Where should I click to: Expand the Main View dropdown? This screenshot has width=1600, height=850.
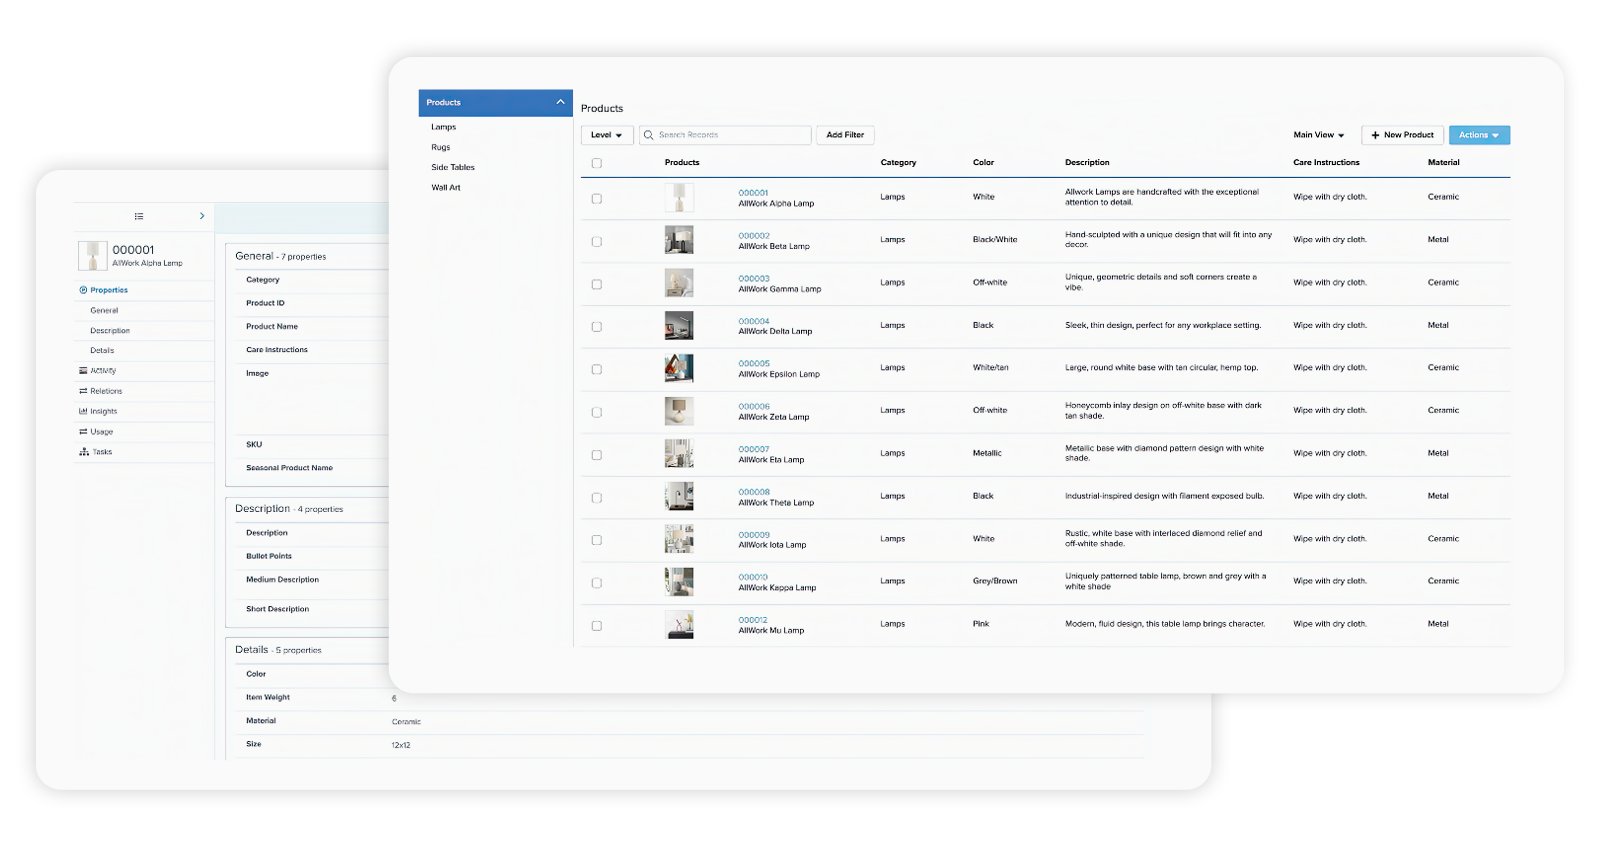pyautogui.click(x=1318, y=135)
